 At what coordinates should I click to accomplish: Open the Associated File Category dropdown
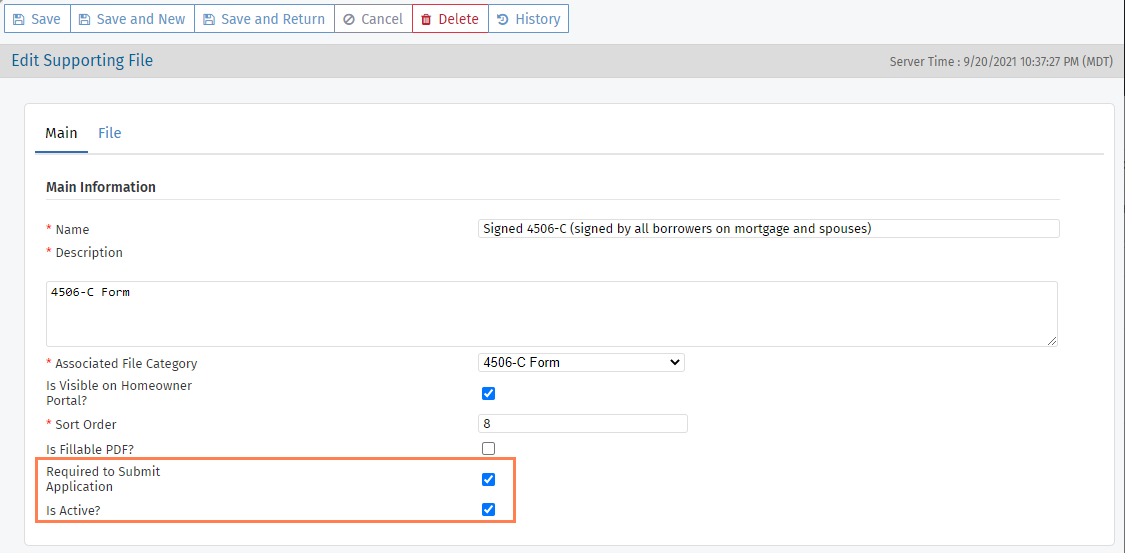(x=581, y=362)
